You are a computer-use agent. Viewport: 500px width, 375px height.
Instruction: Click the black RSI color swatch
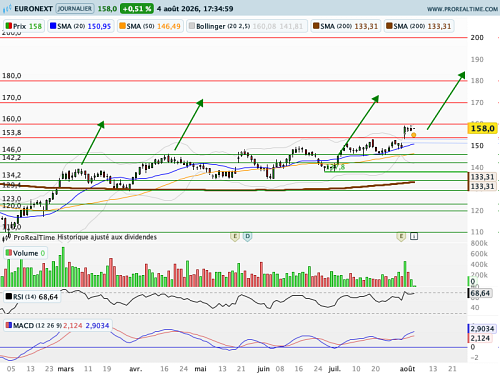[9, 296]
